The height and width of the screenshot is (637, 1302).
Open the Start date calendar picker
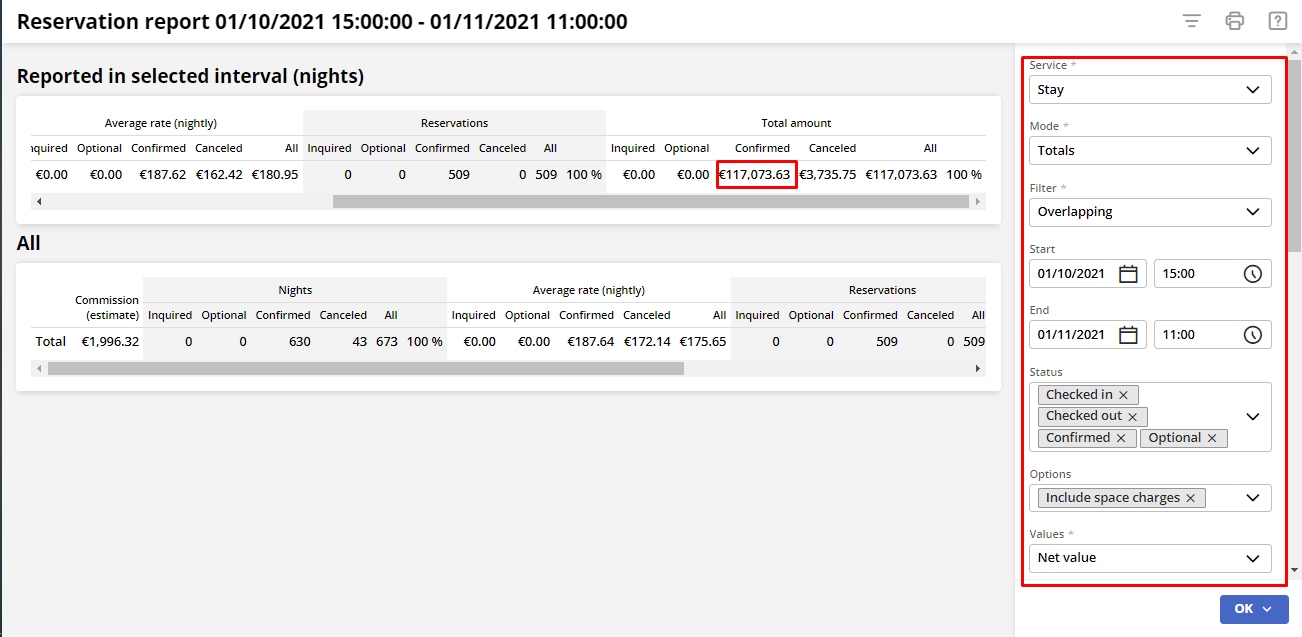pyautogui.click(x=1128, y=274)
